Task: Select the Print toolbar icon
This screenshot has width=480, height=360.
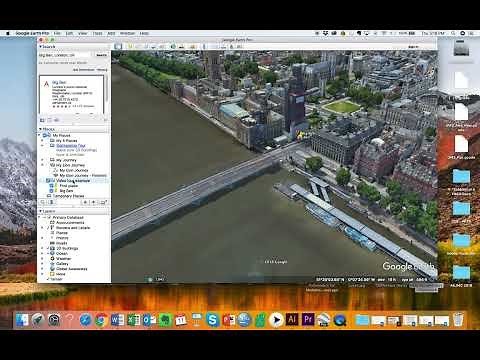Action: [224, 46]
